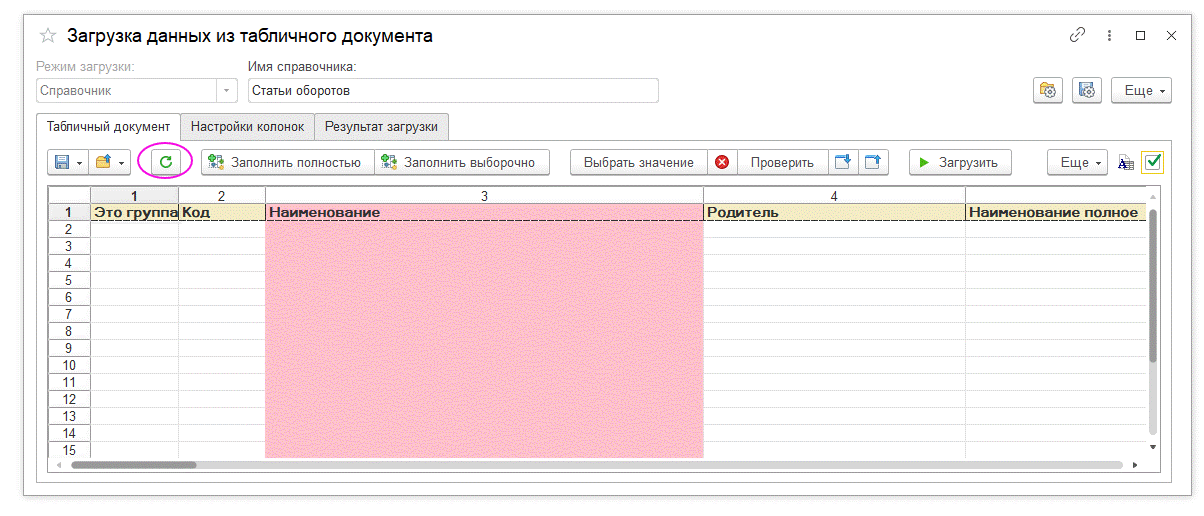Copy link with the chain icon
Image resolution: width=1204 pixels, height=516 pixels.
click(1077, 35)
